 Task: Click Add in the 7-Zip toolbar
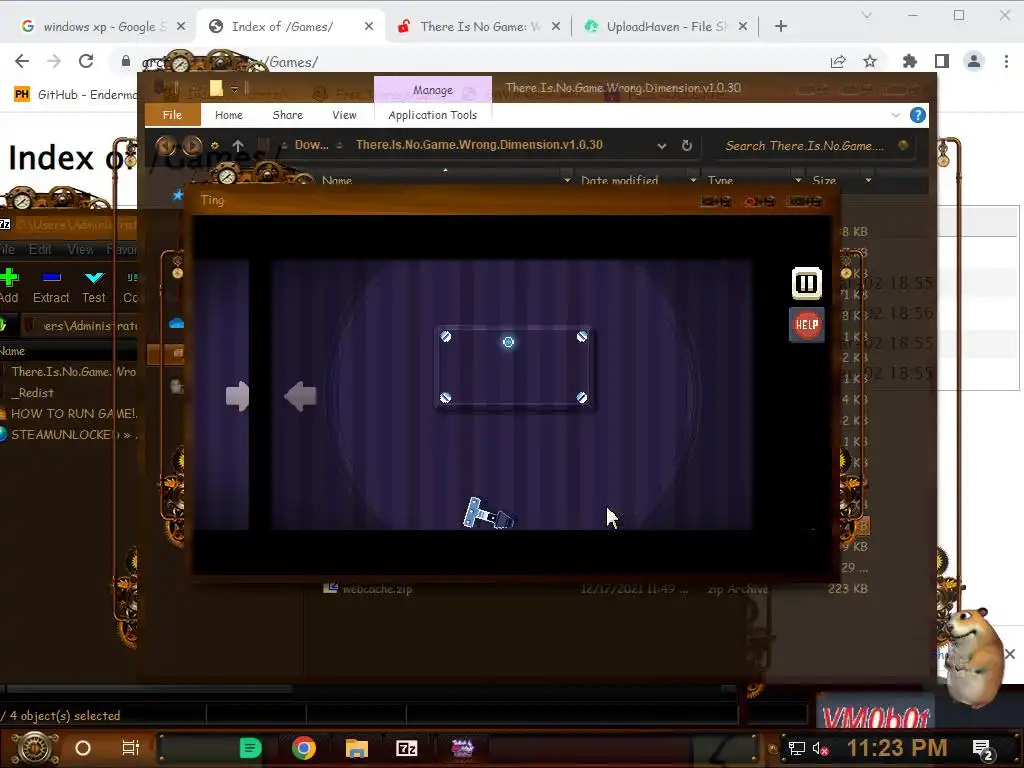[x=9, y=286]
